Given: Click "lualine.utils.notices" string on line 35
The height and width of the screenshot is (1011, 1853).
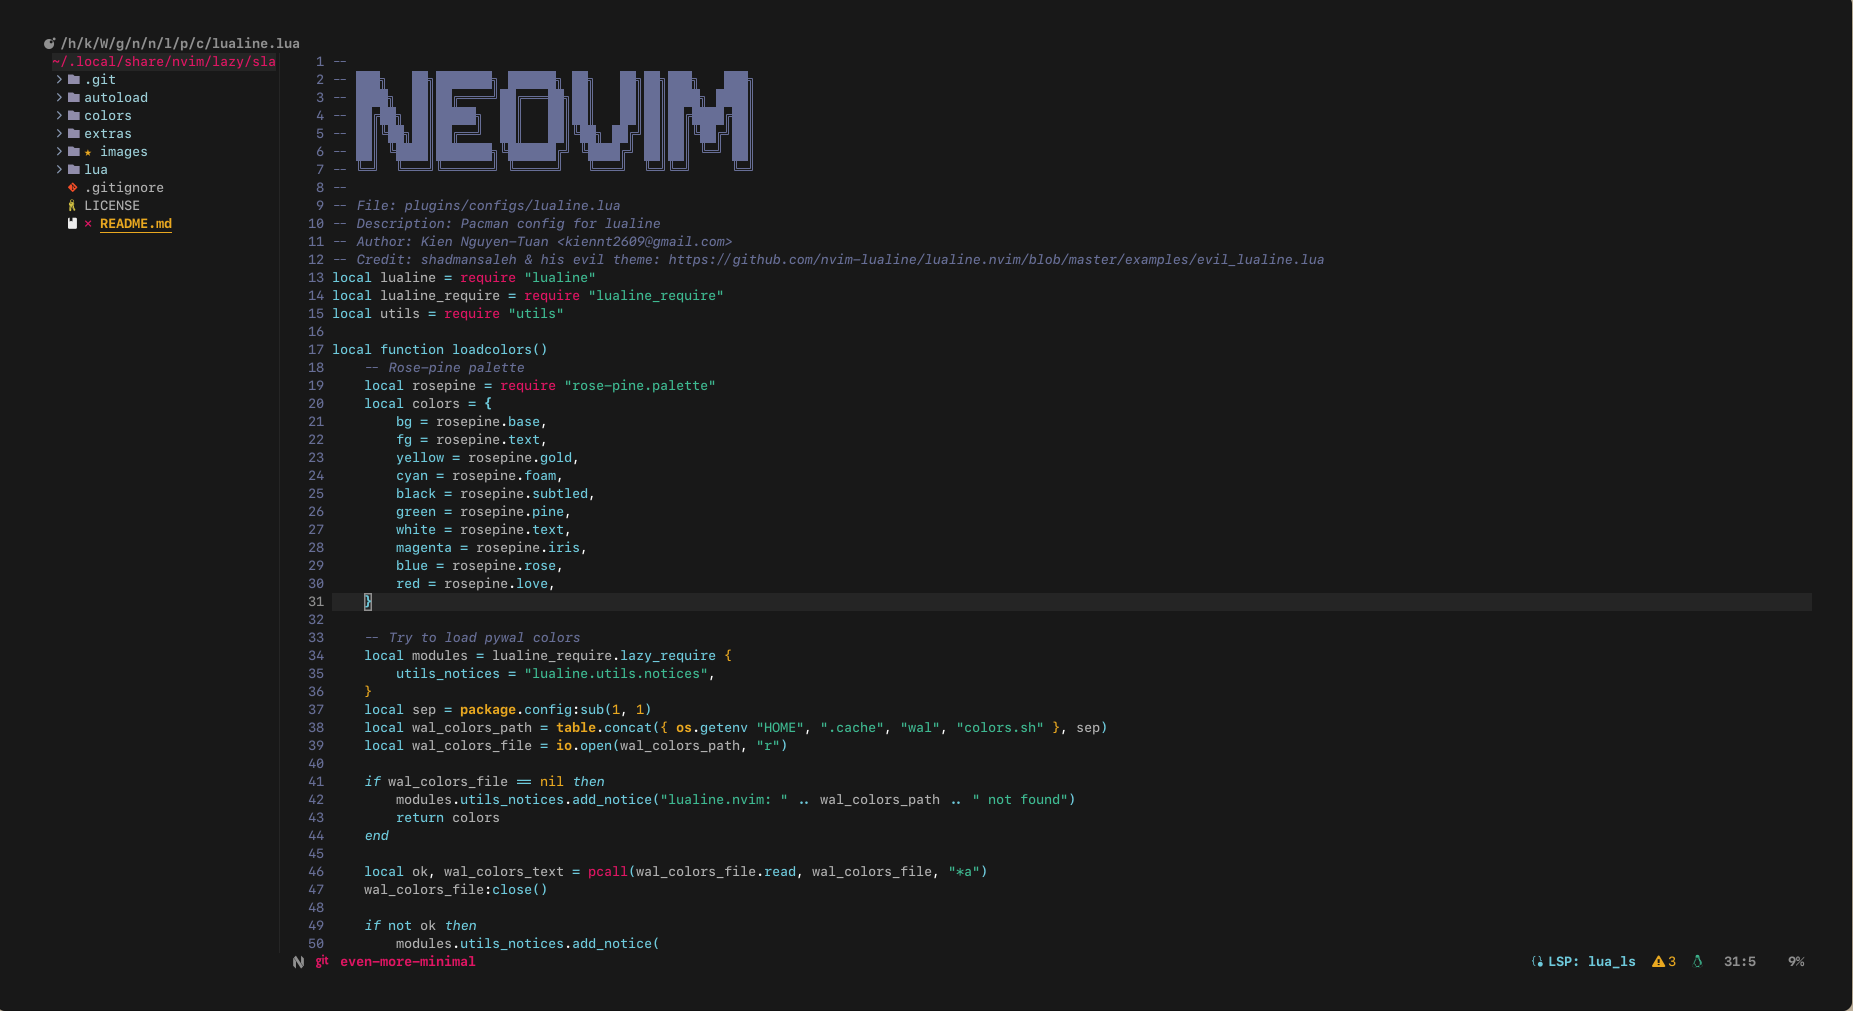Looking at the screenshot, I should 616,674.
